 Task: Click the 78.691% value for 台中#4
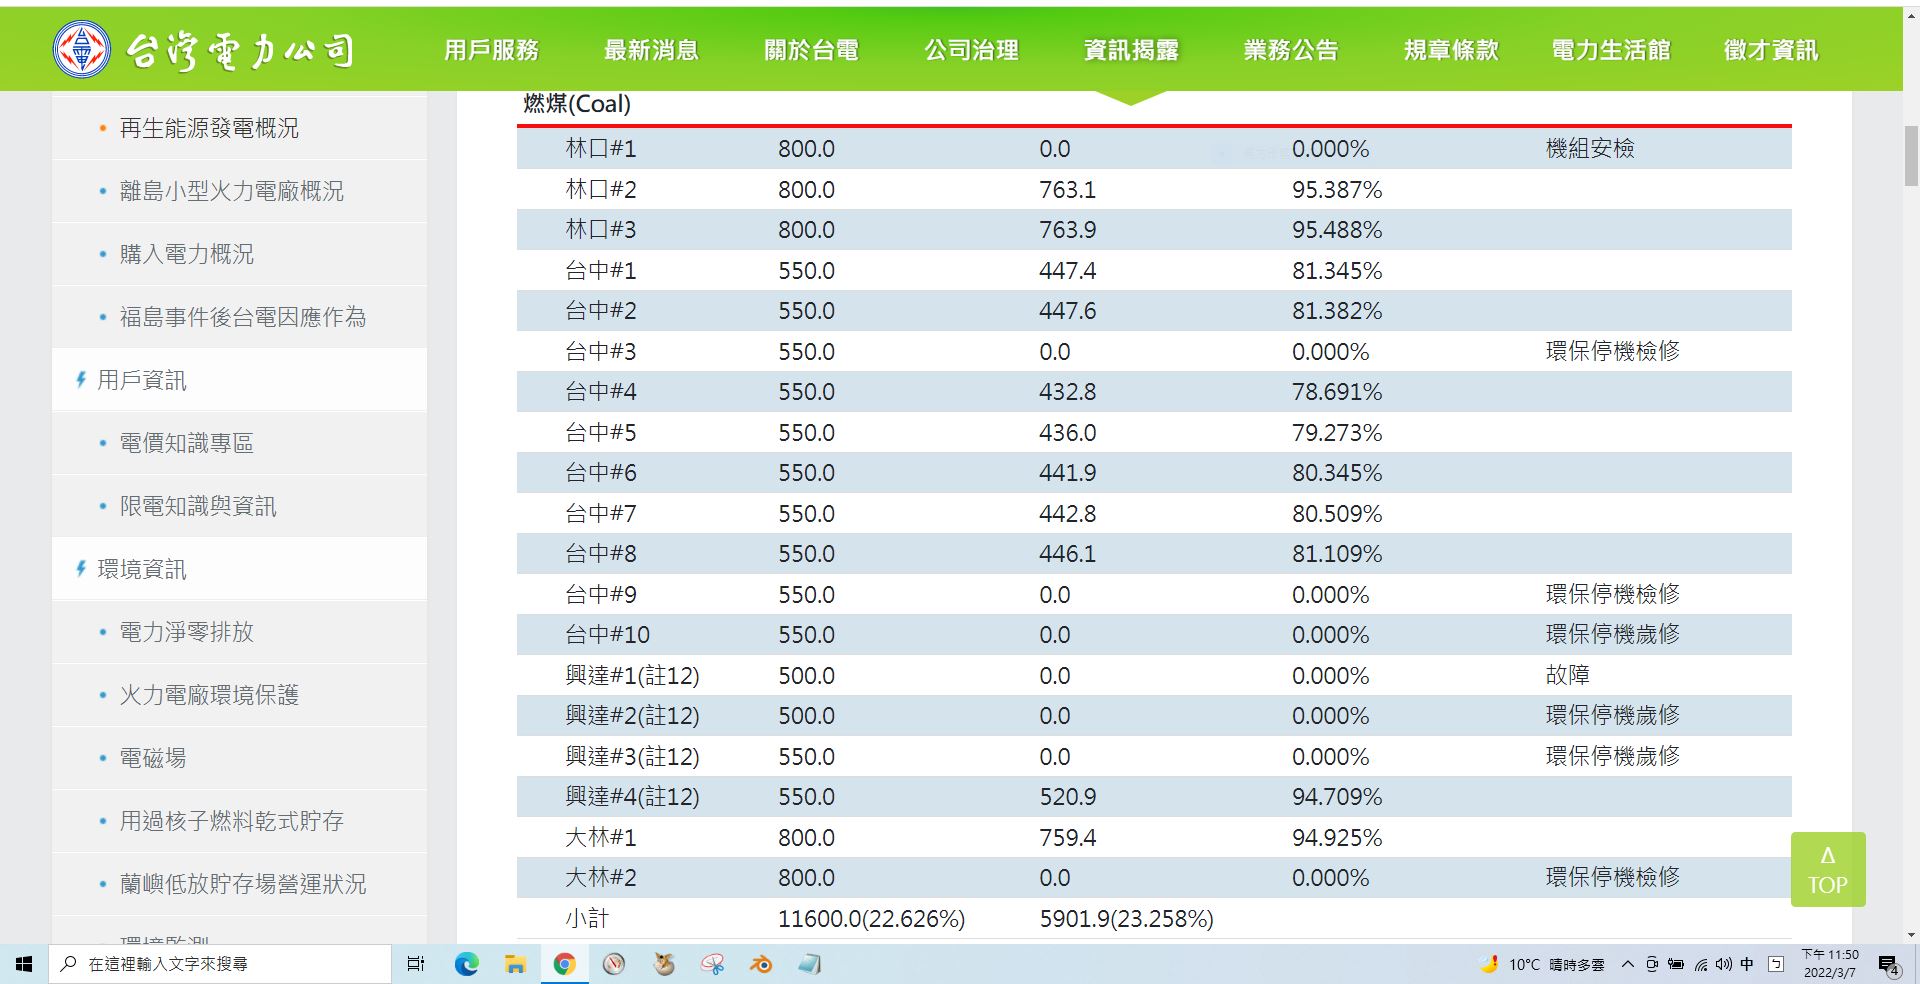click(1337, 392)
